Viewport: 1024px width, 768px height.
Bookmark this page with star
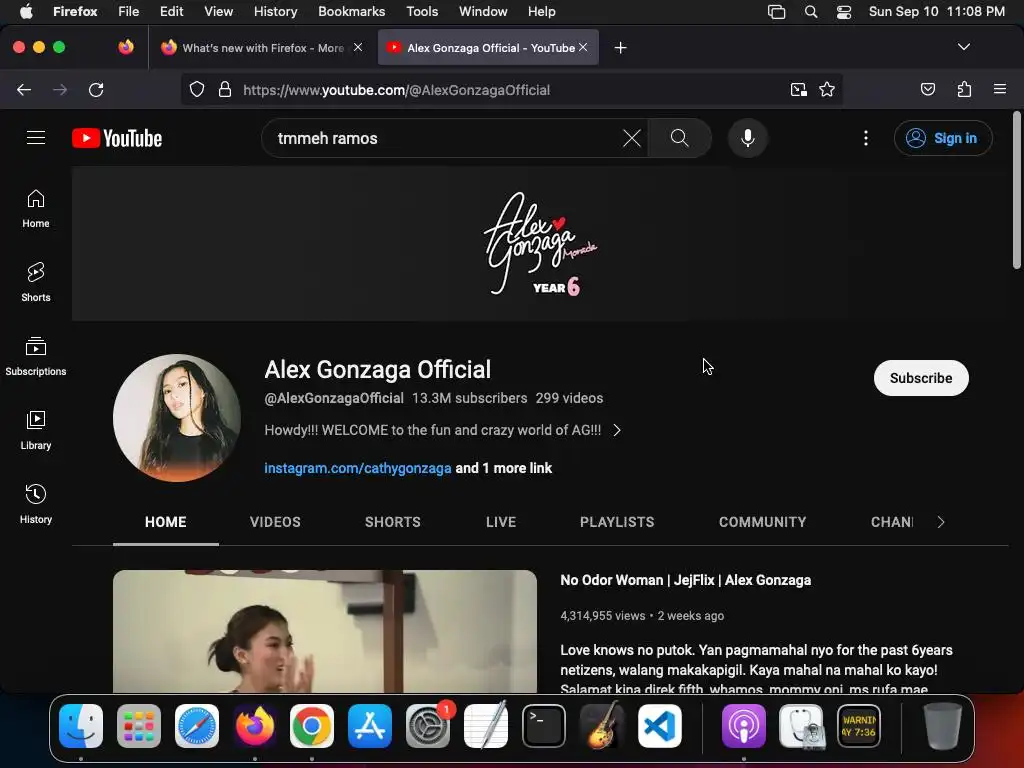[x=827, y=89]
